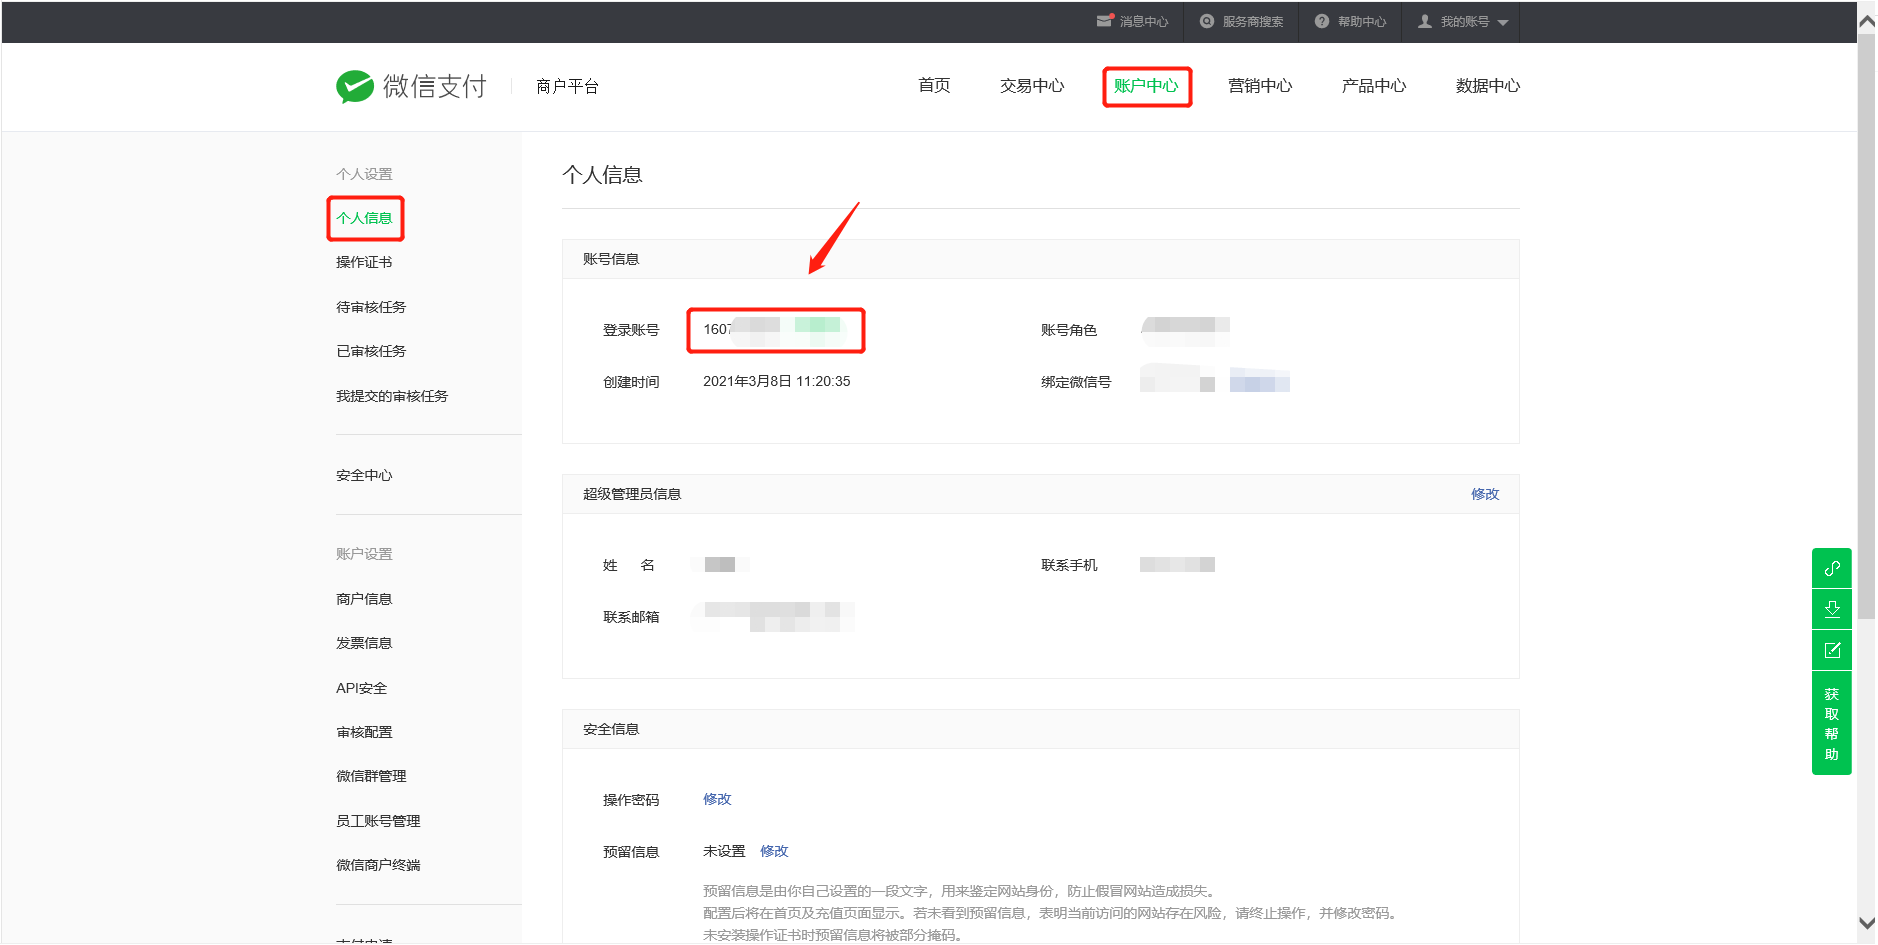Select 个人信息 in the sidebar

click(364, 218)
